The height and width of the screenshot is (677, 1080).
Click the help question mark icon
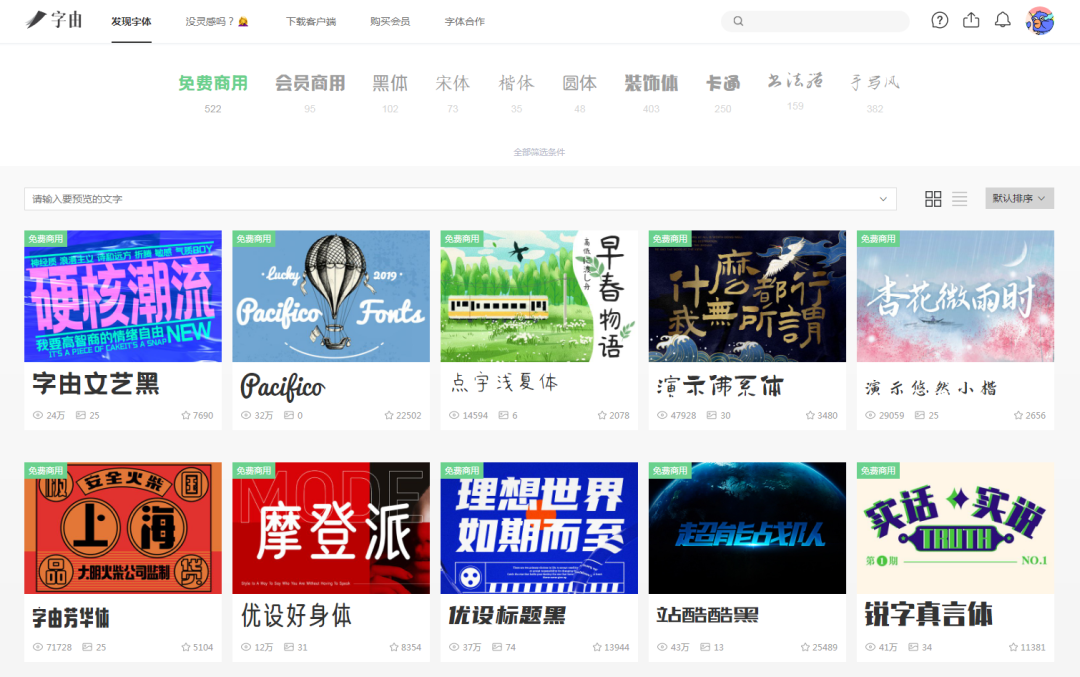tap(939, 20)
